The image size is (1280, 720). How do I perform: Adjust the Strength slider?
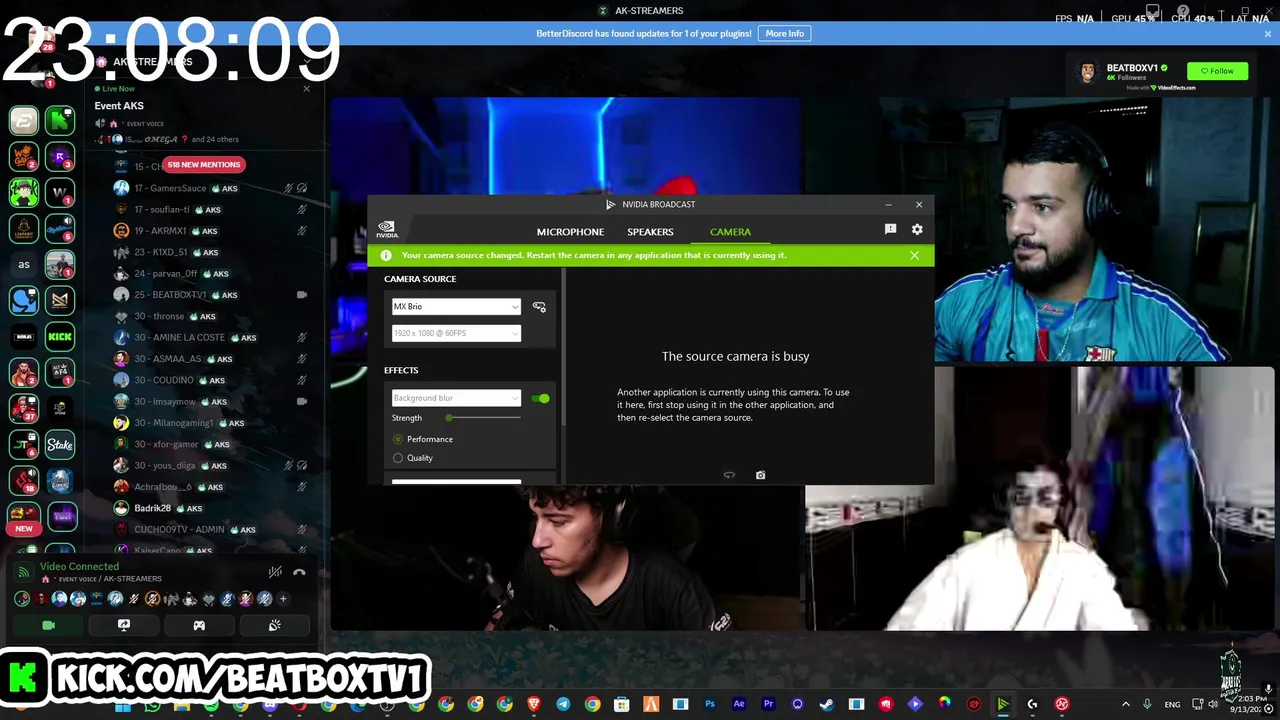484,418
